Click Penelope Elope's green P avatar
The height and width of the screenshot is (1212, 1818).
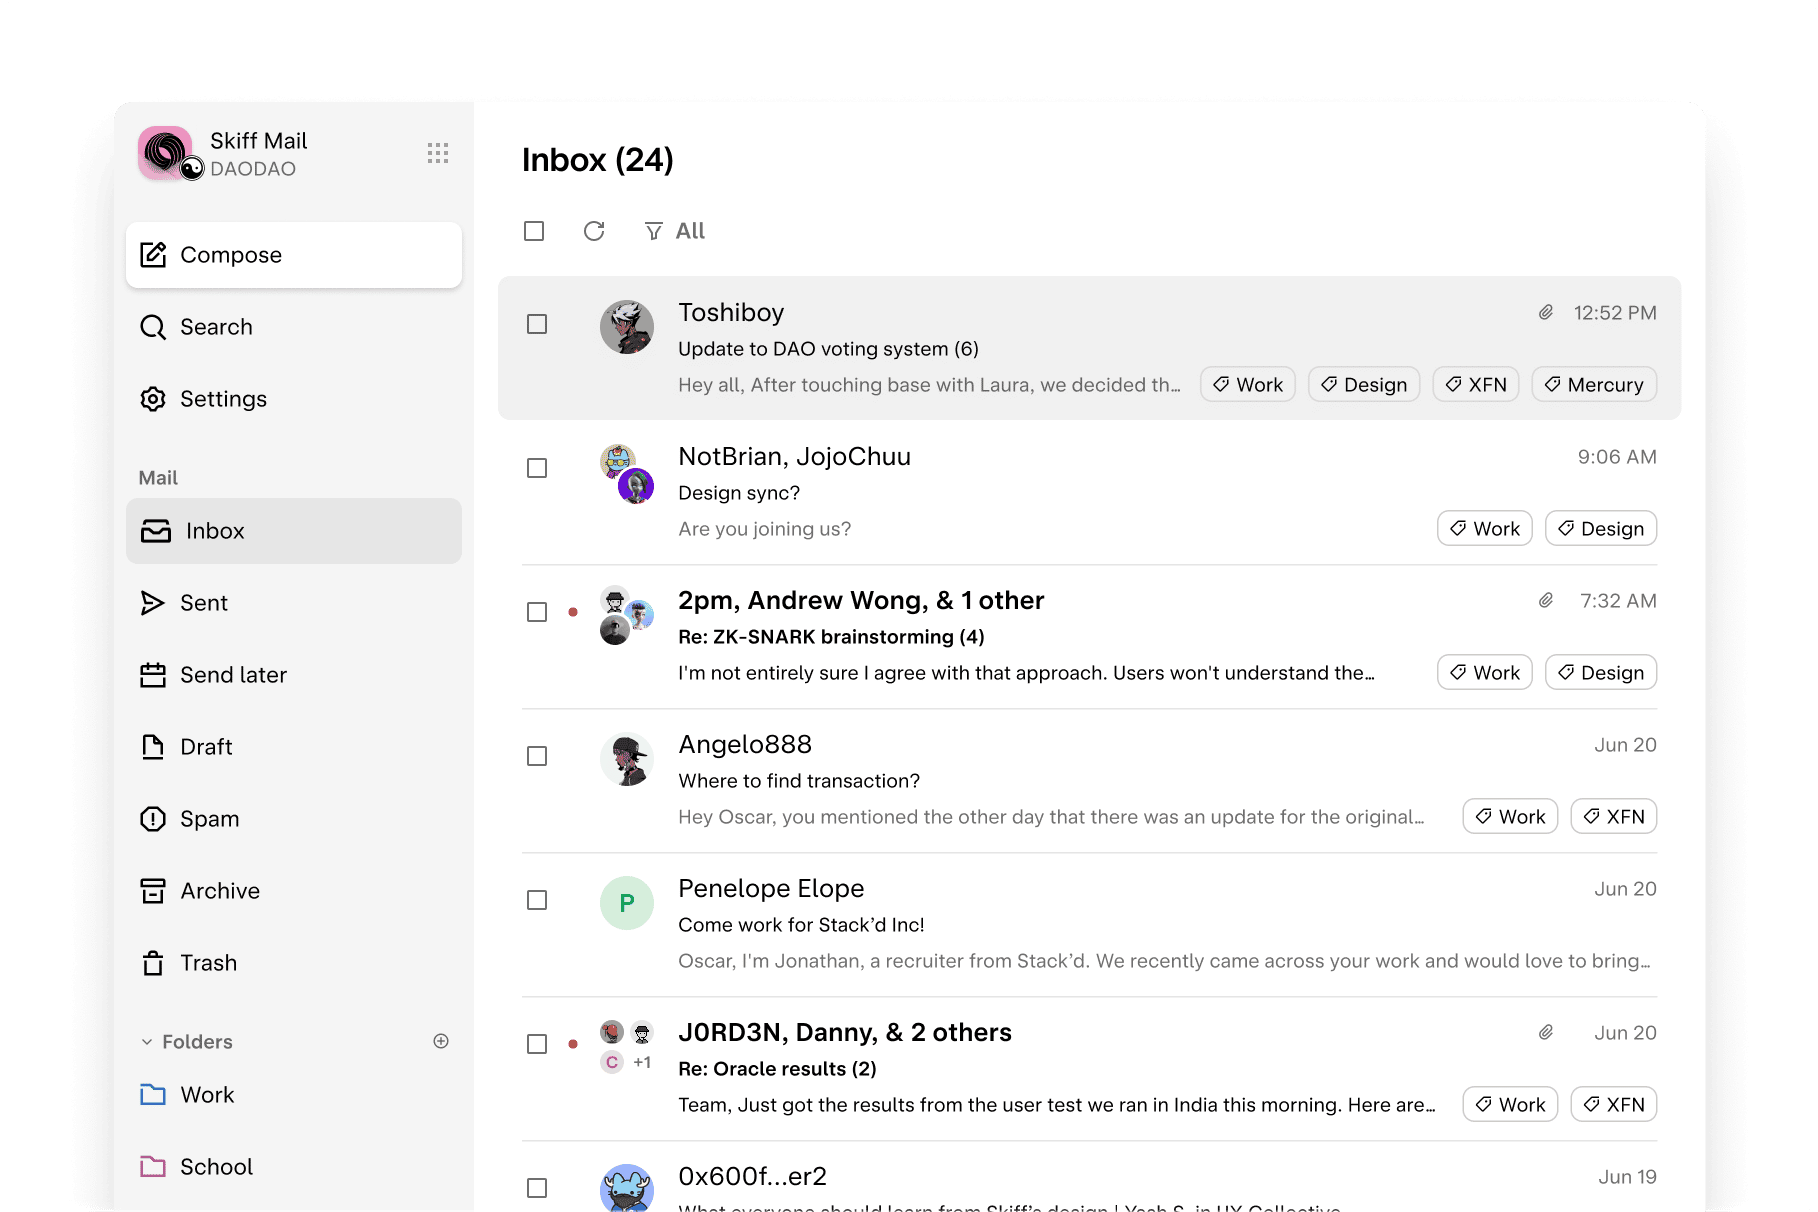(627, 903)
